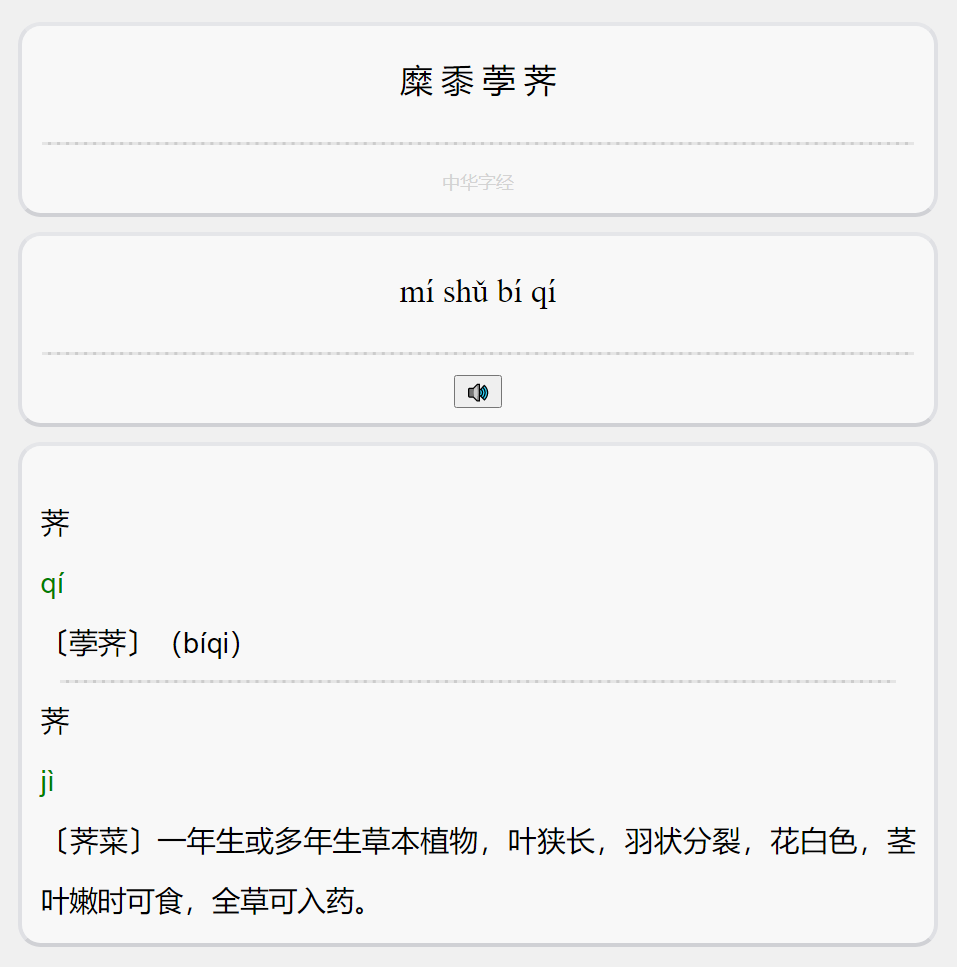Viewport: 957px width, 967px height.
Task: Select the character 荠 in the top heading
Action: [x=540, y=81]
